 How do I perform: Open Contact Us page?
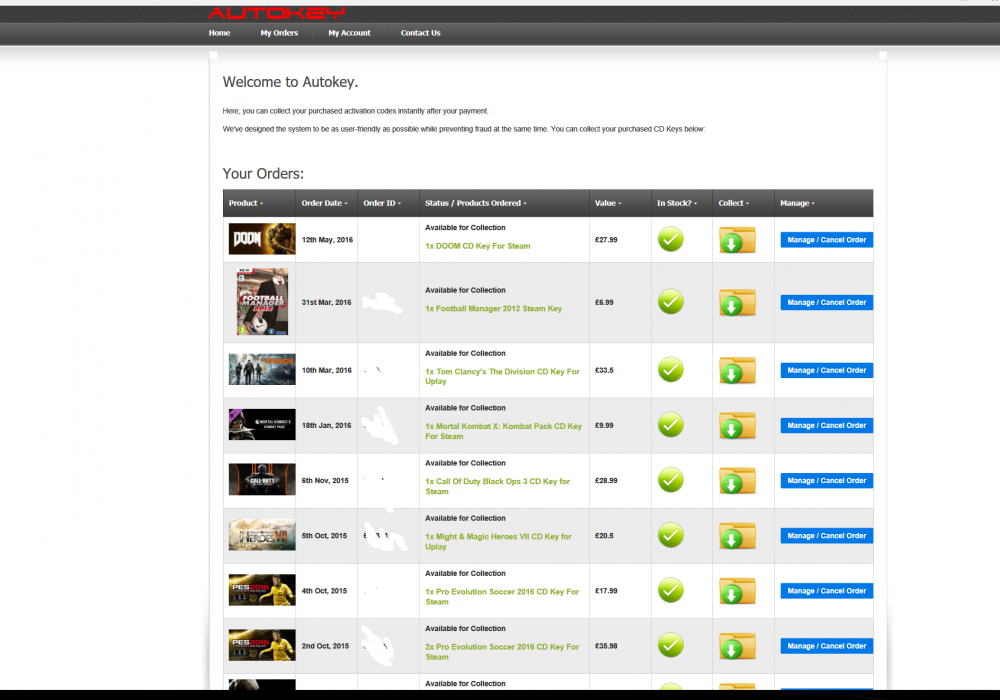(420, 33)
